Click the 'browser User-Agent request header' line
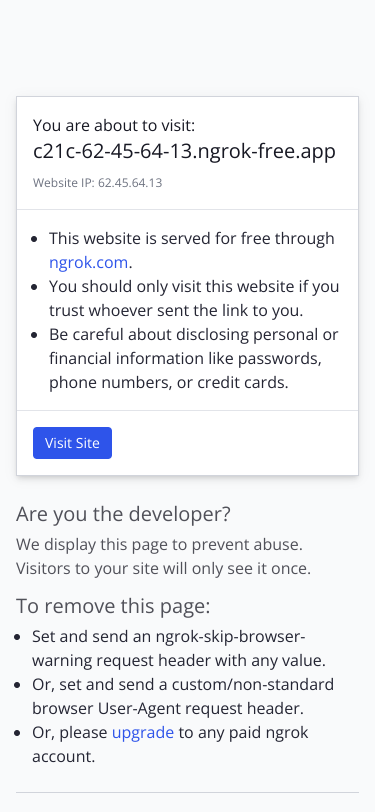The height and width of the screenshot is (812, 375). point(168,708)
